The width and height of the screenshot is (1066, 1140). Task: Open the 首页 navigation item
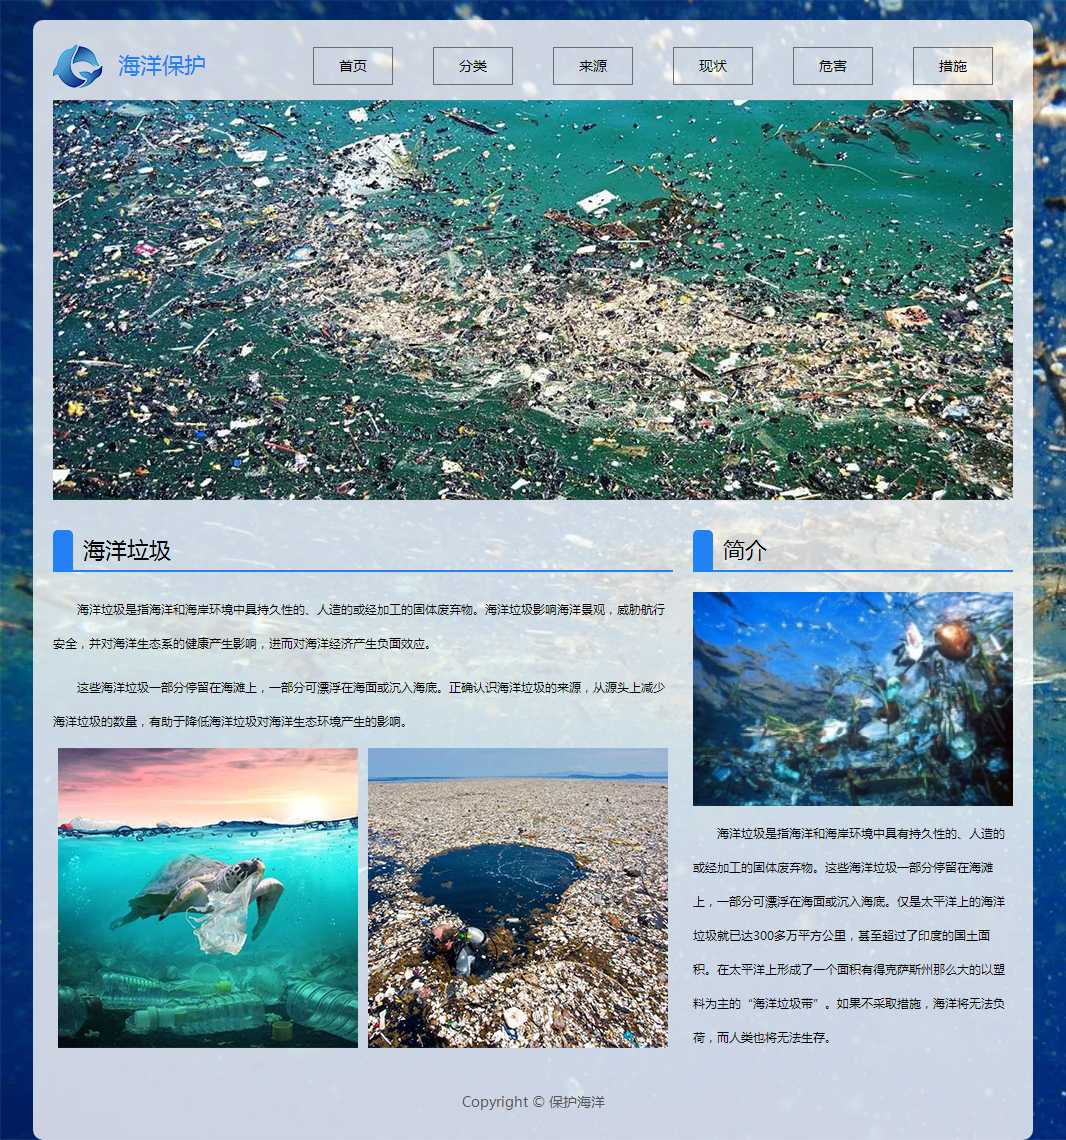(353, 66)
